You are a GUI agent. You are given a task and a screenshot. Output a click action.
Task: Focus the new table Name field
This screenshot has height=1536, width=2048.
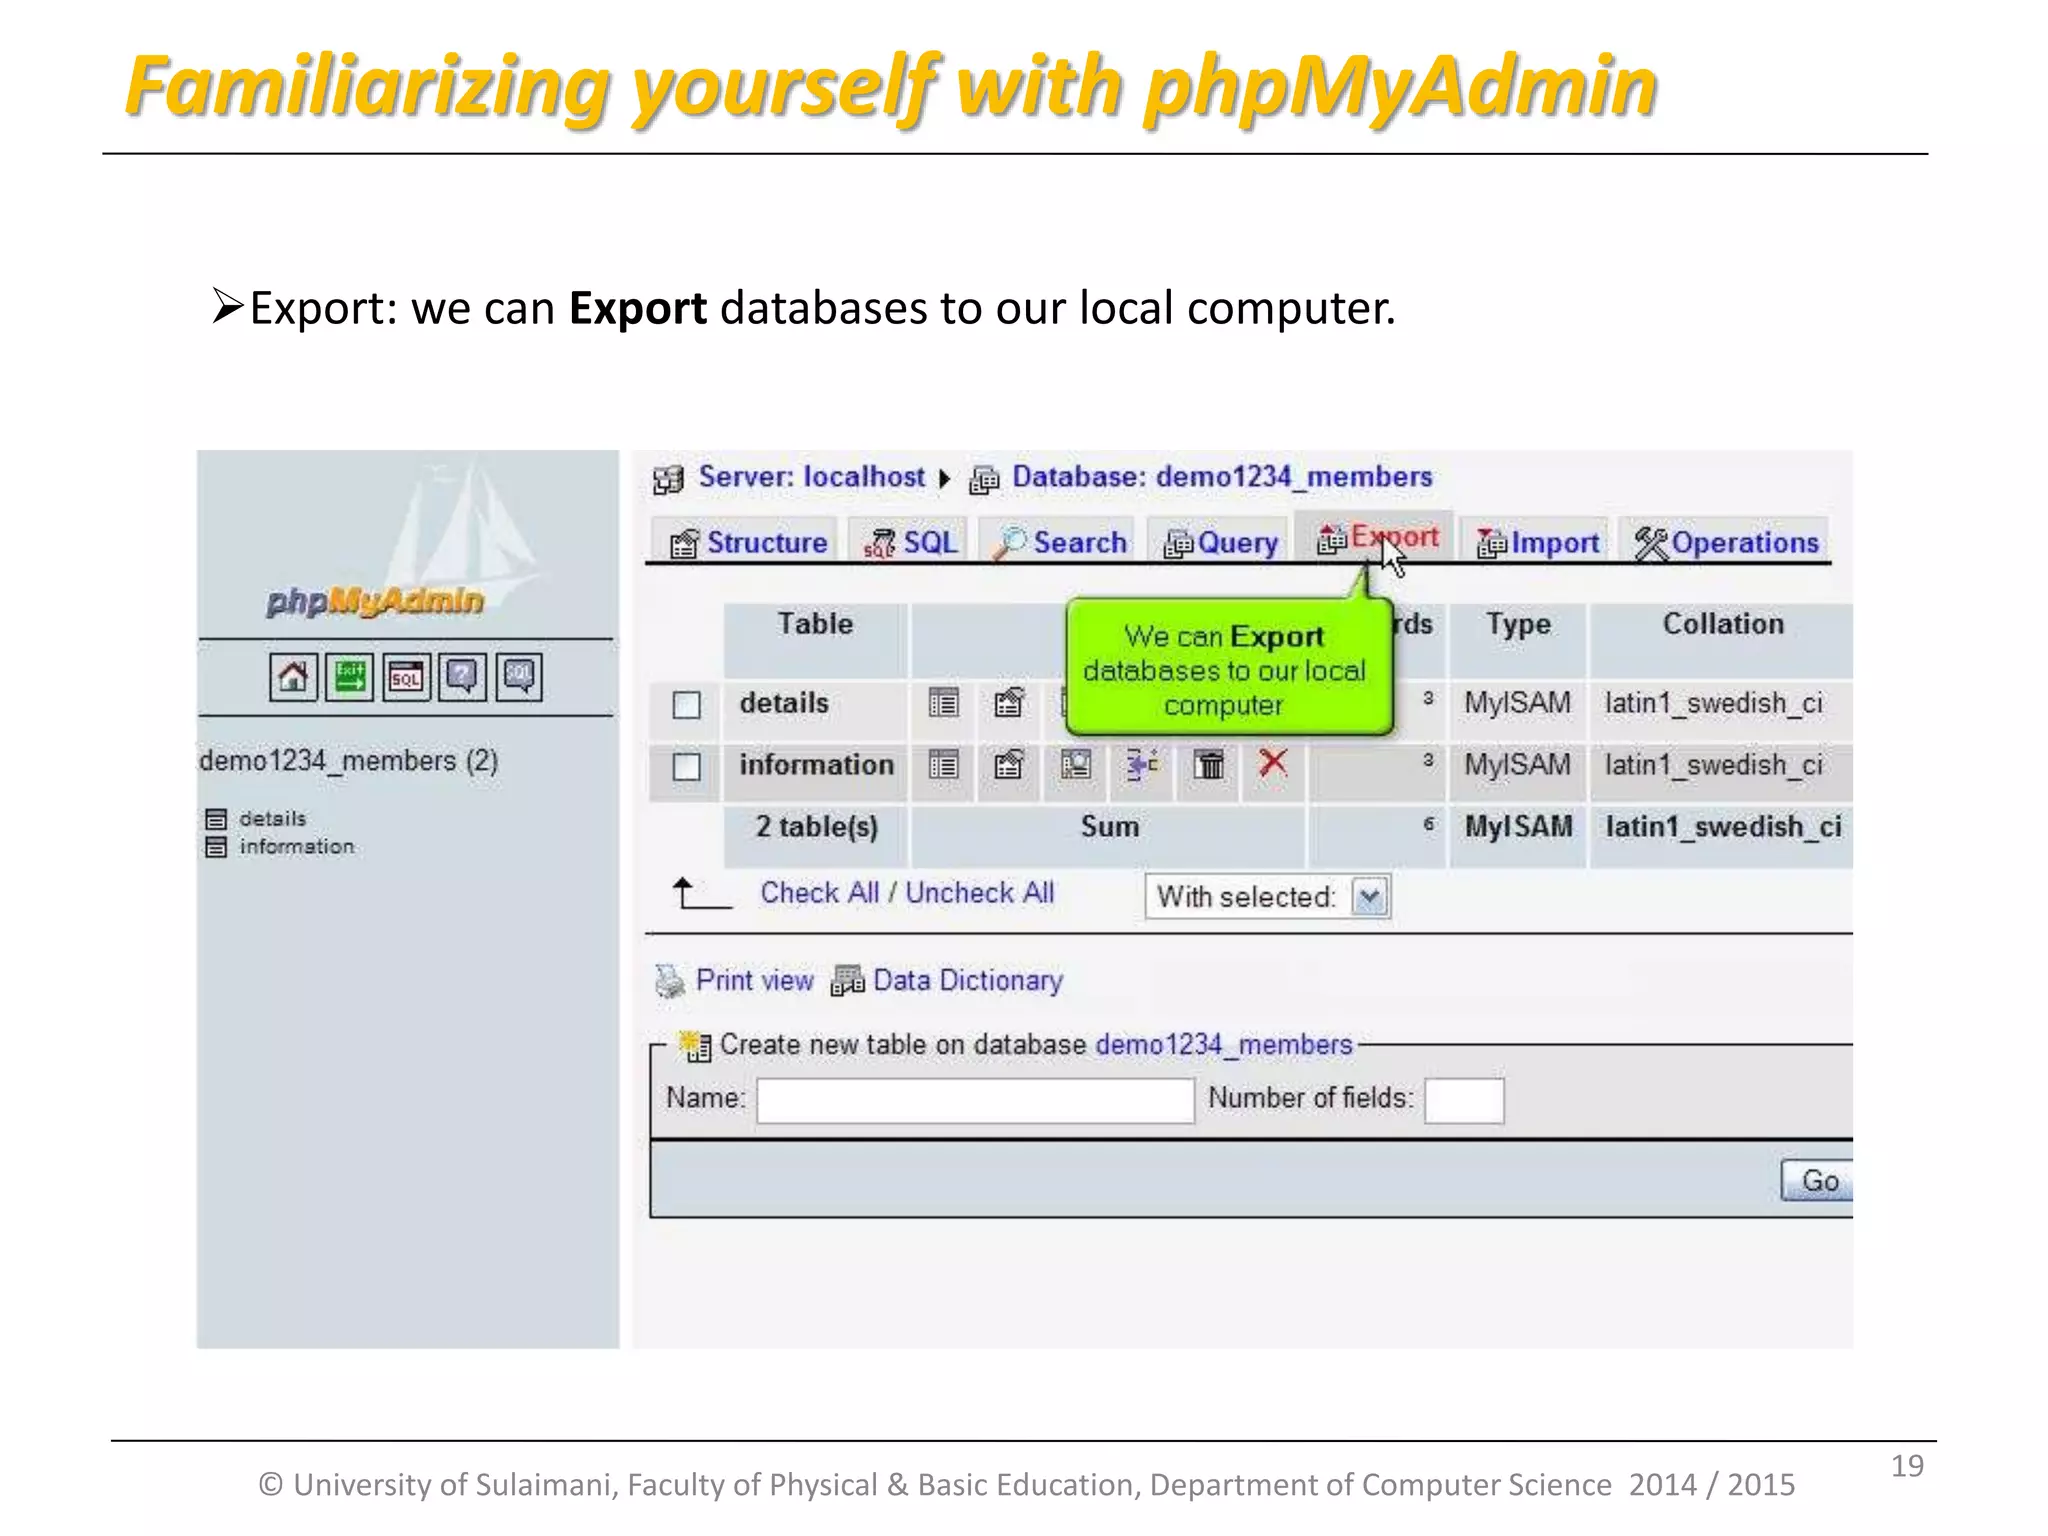[x=975, y=1100]
